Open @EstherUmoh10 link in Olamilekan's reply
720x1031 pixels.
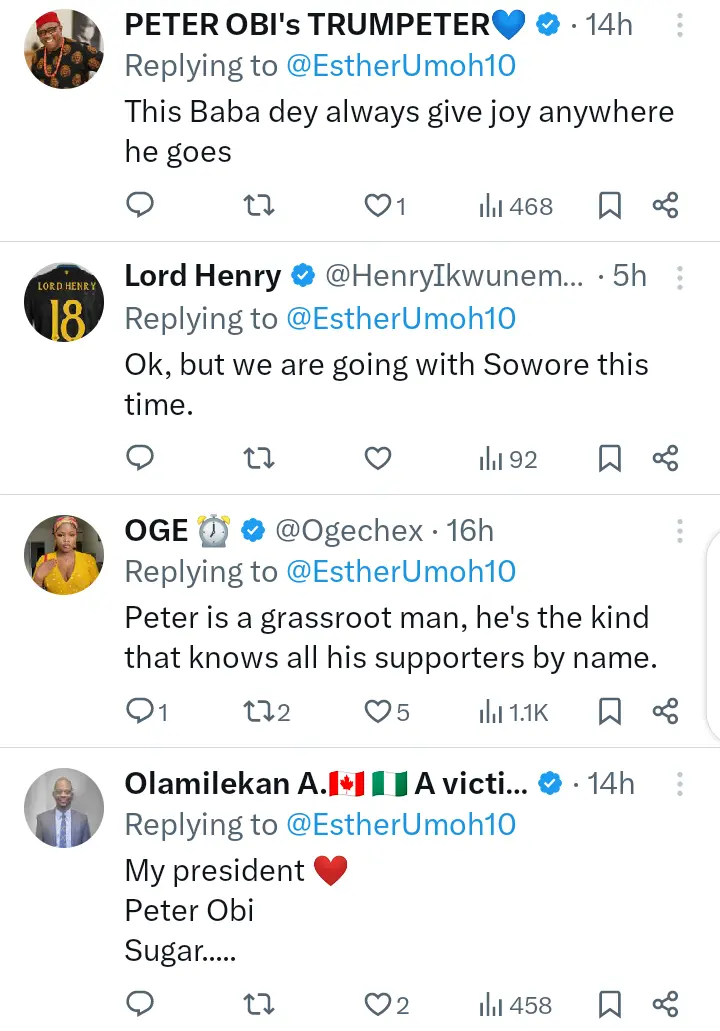pyautogui.click(x=401, y=824)
